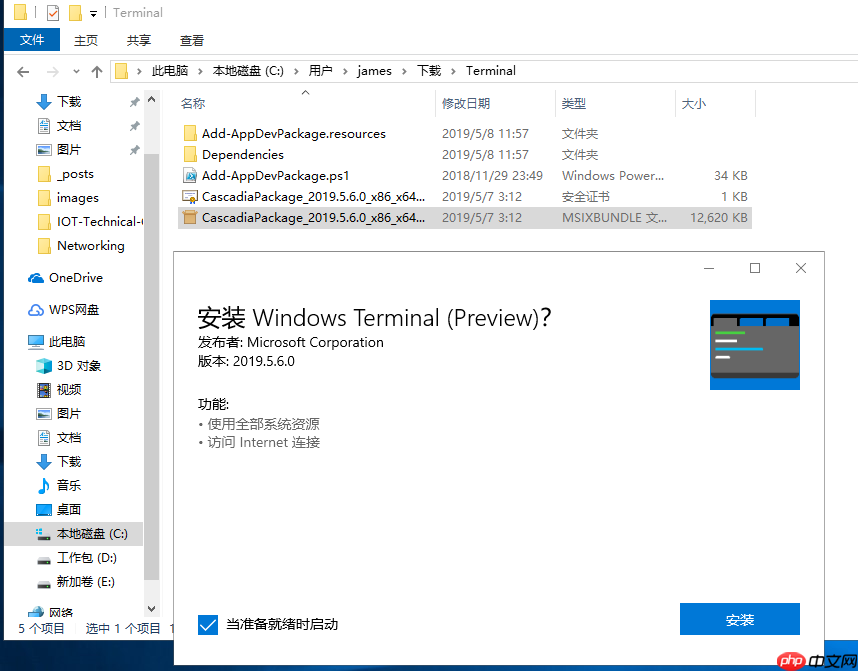Click the 12,620 KB size cell
The width and height of the screenshot is (858, 671).
[718, 218]
